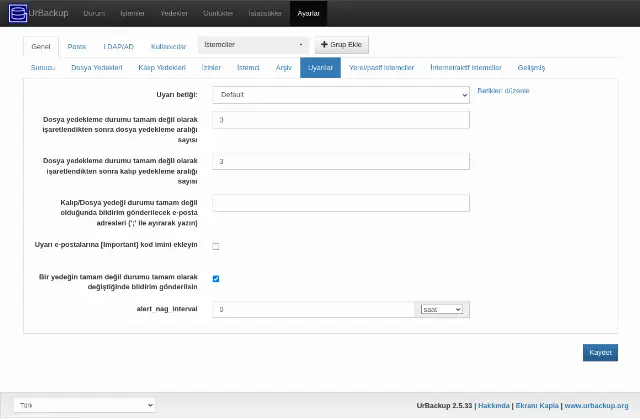Viewport: 640px width, 420px height.
Task: Click the Kaydet button
Action: 600,353
